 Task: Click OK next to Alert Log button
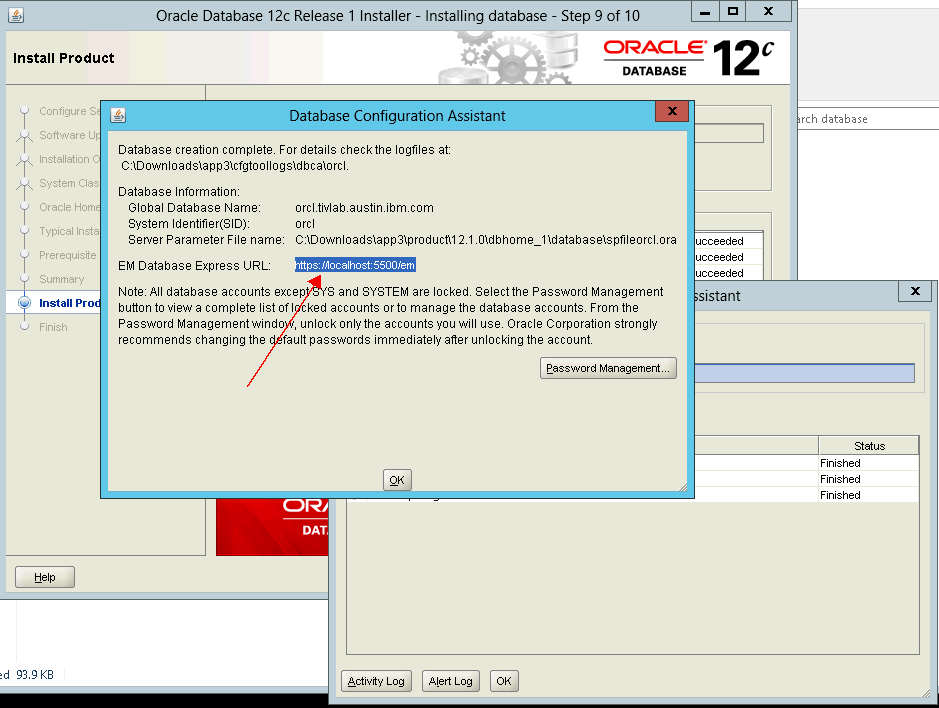504,681
